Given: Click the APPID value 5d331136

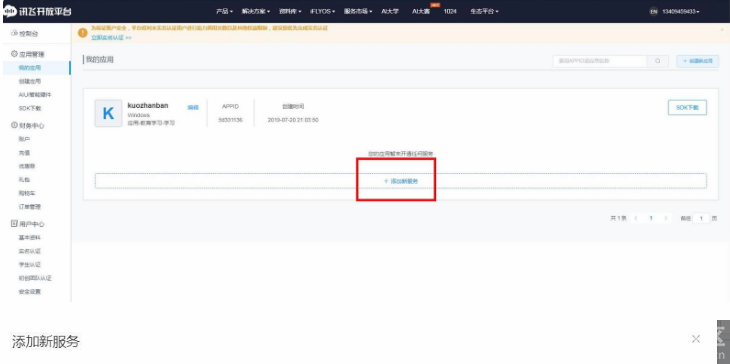Looking at the screenshot, I should point(230,120).
